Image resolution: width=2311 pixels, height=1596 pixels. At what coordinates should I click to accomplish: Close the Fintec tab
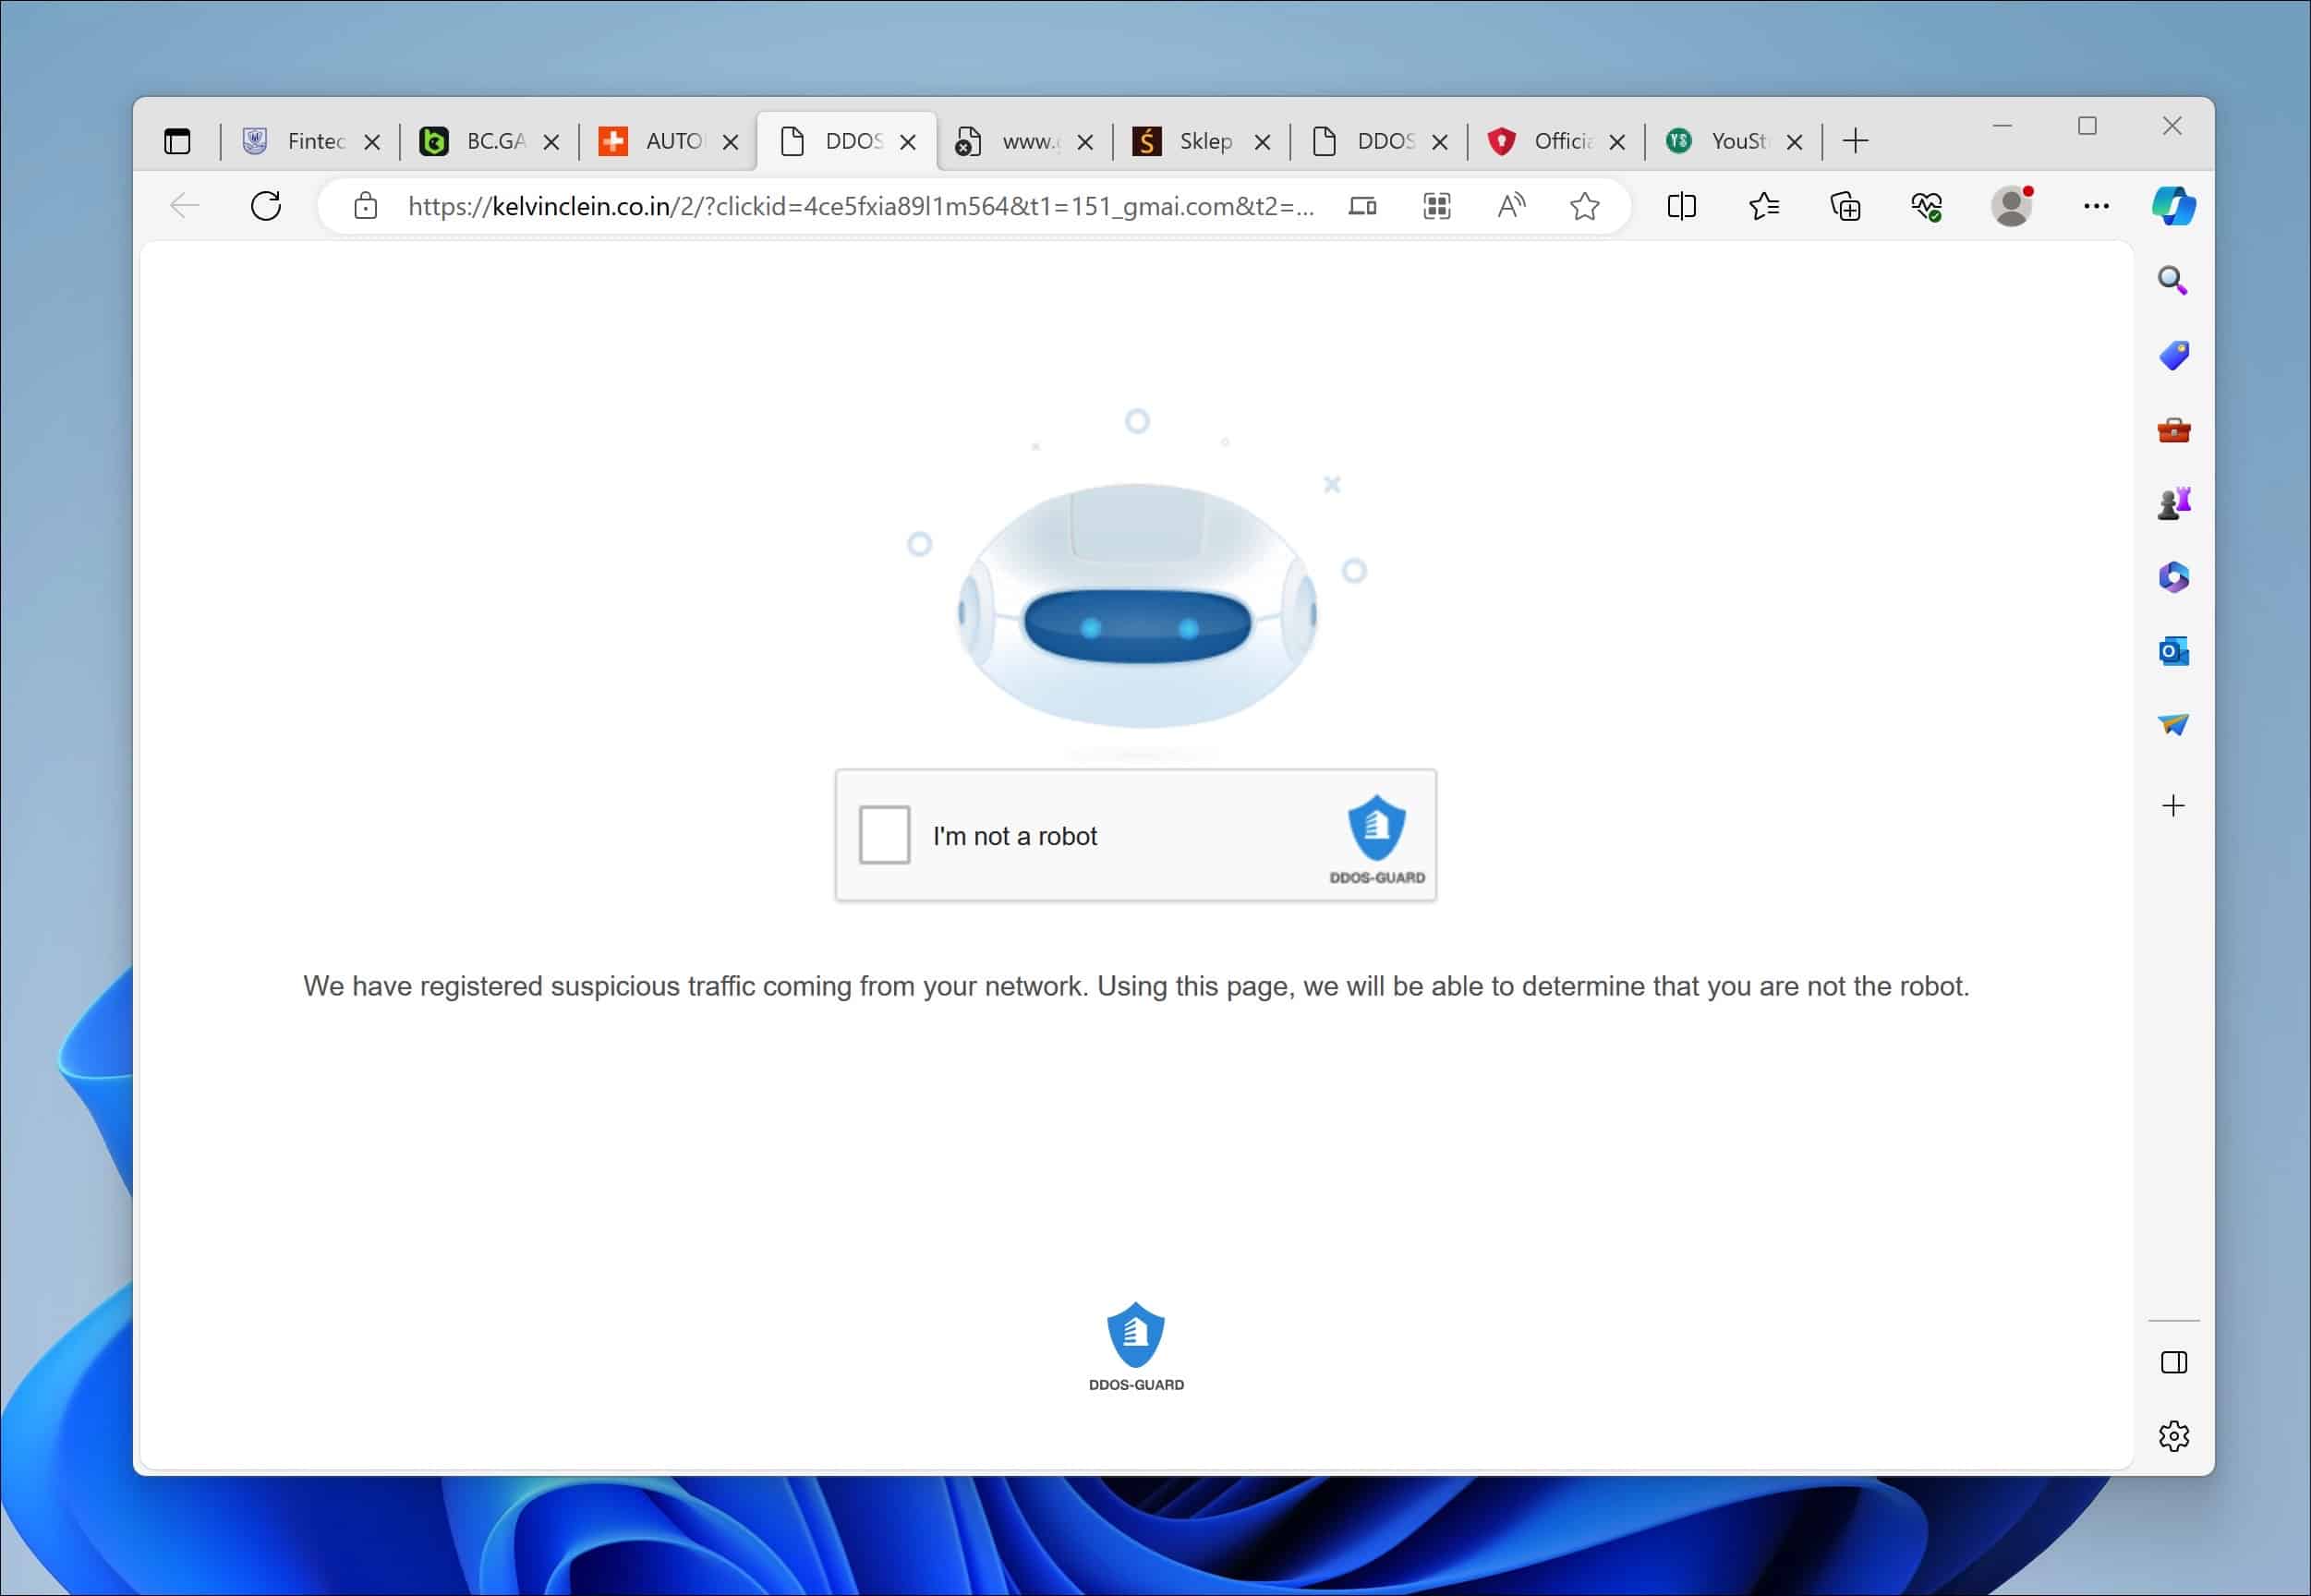click(x=372, y=143)
